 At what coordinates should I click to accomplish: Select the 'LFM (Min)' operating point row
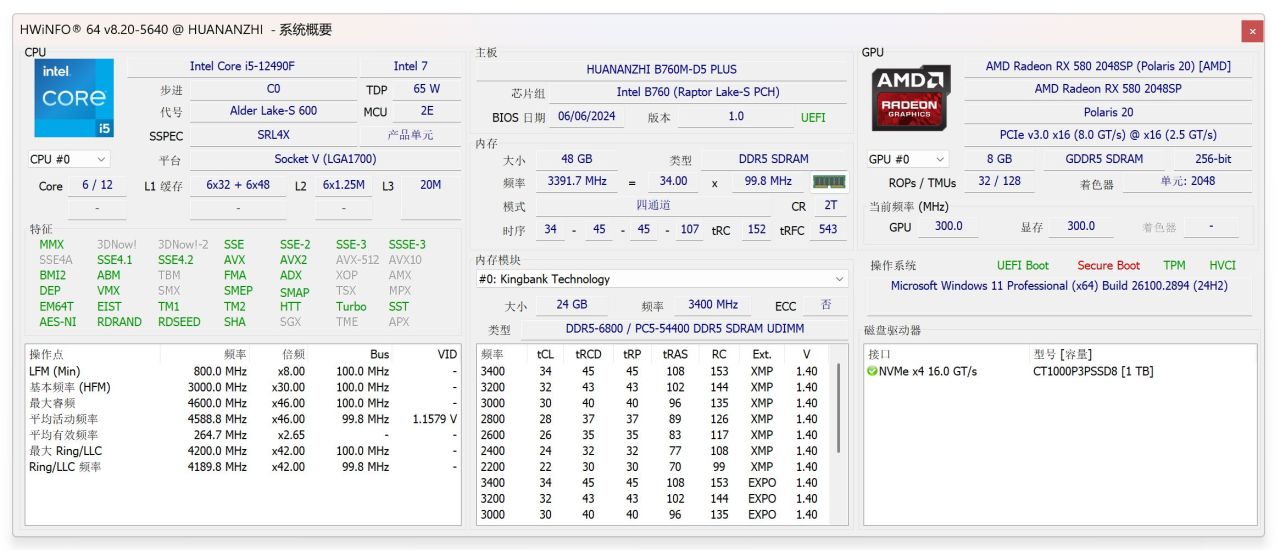point(243,371)
